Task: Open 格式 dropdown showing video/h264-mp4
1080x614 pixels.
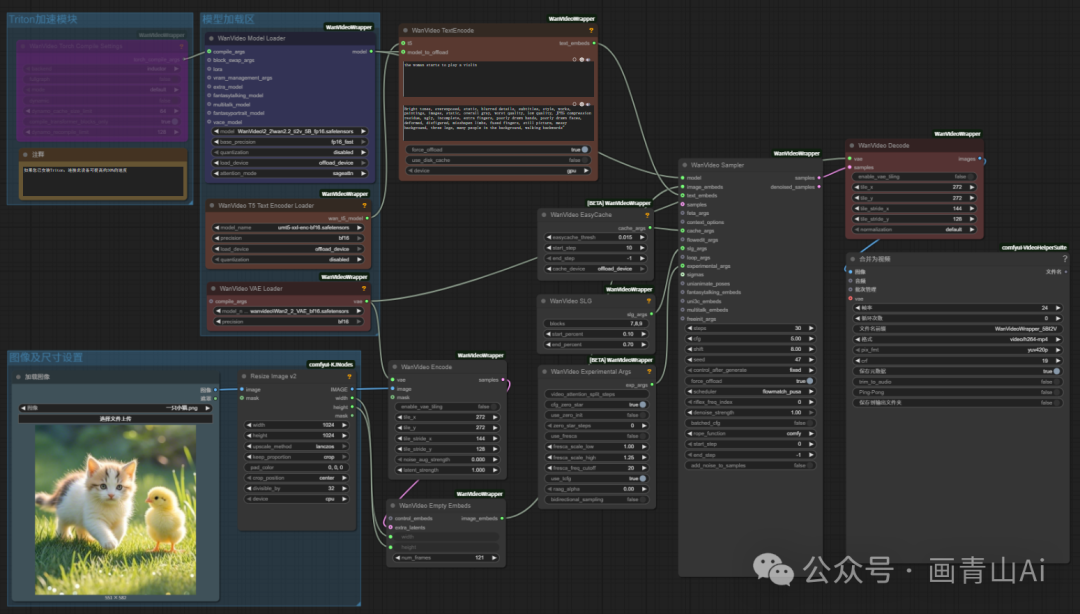Action: pyautogui.click(x=958, y=339)
